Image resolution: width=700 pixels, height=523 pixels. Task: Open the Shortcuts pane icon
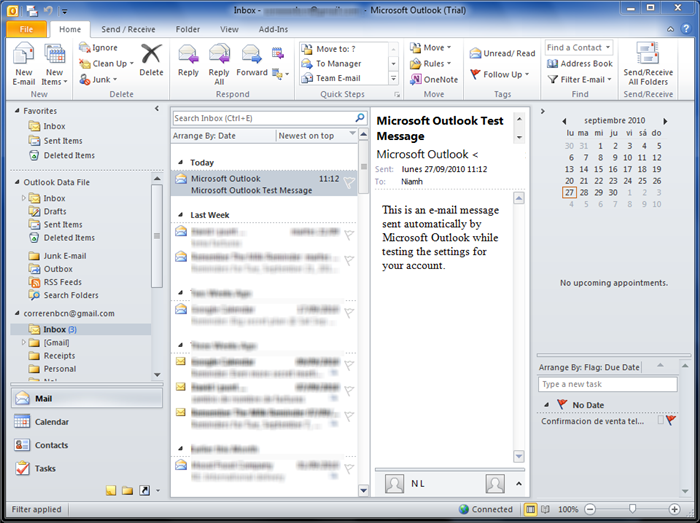click(x=145, y=490)
